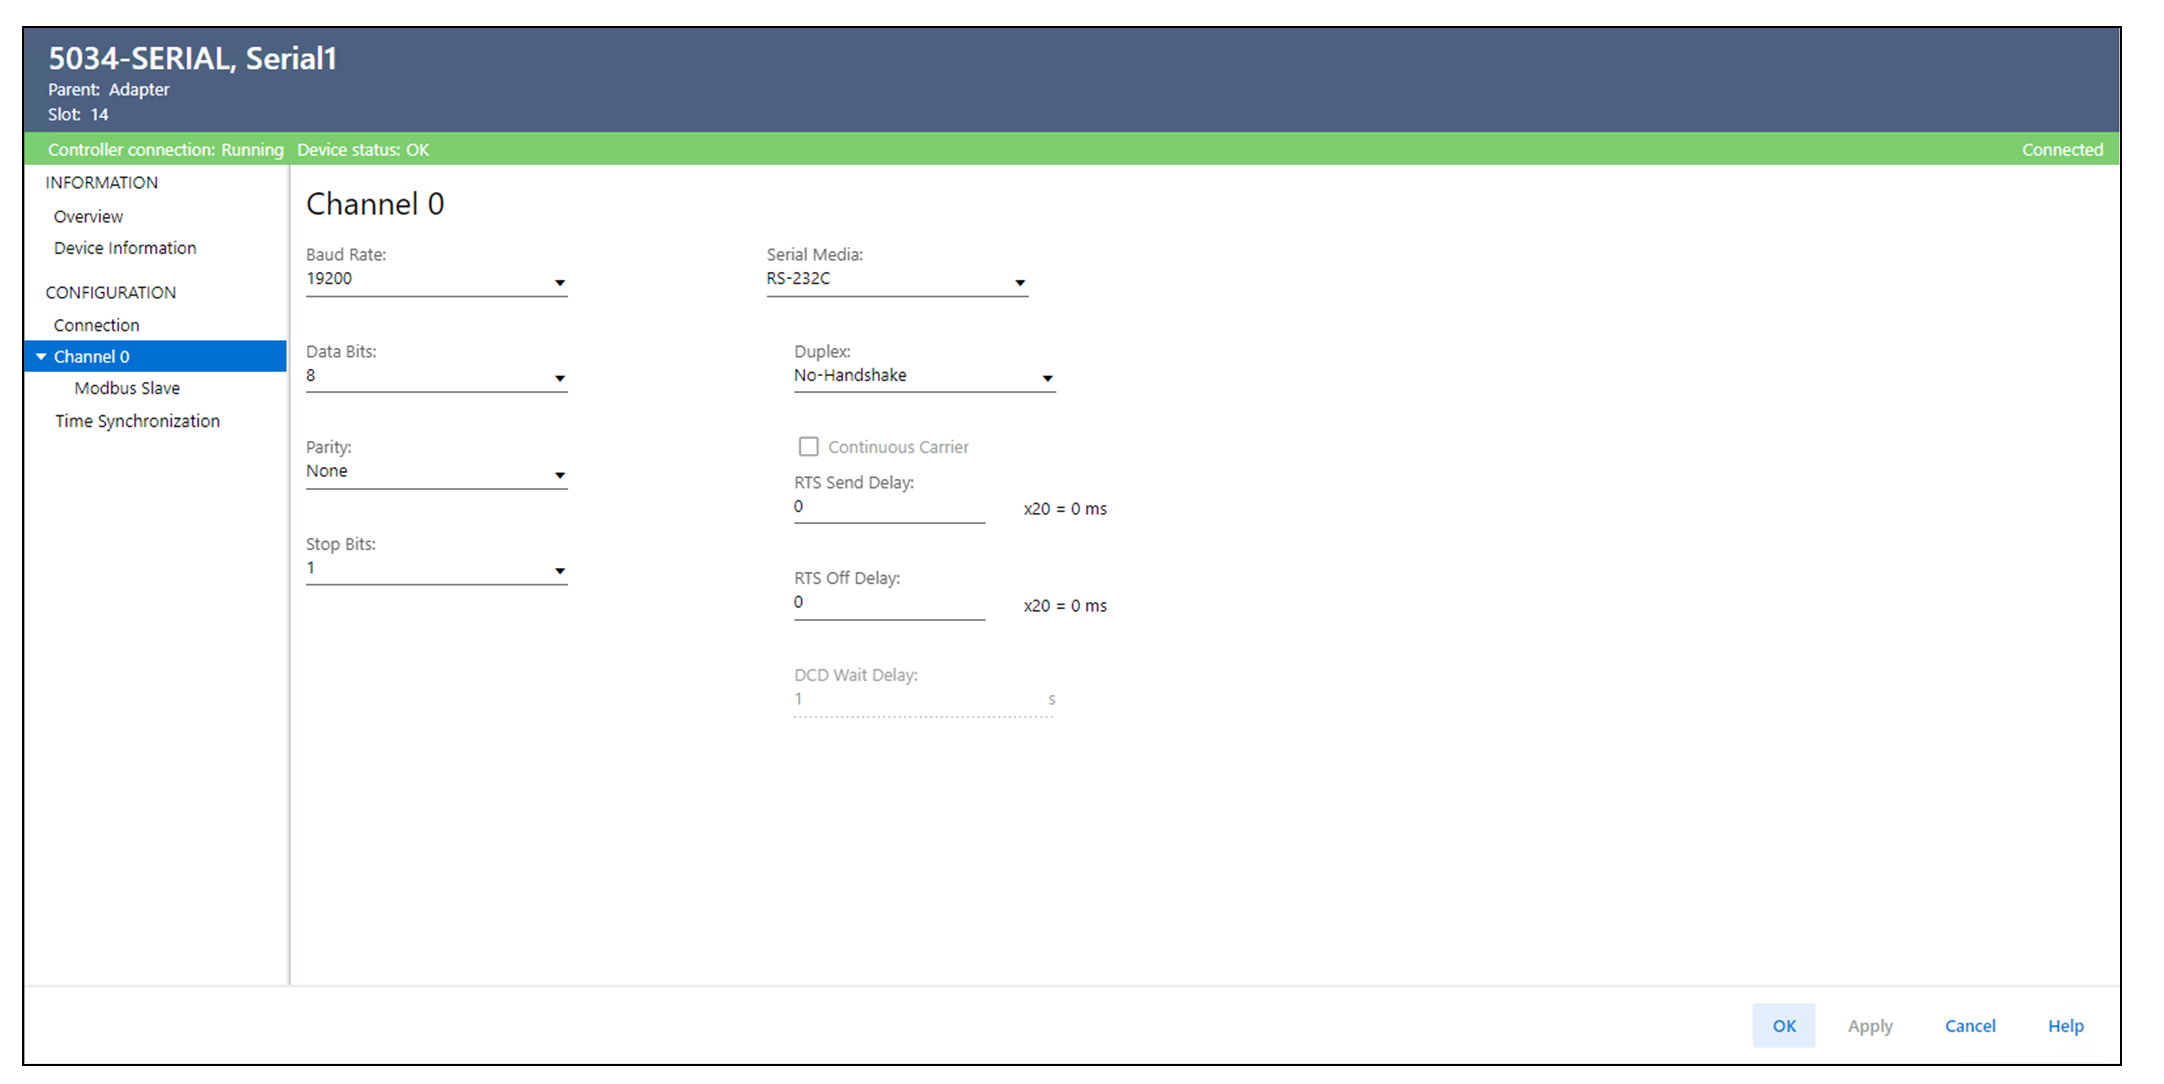Open Device Information page
This screenshot has height=1084, width=2164.
(x=125, y=248)
